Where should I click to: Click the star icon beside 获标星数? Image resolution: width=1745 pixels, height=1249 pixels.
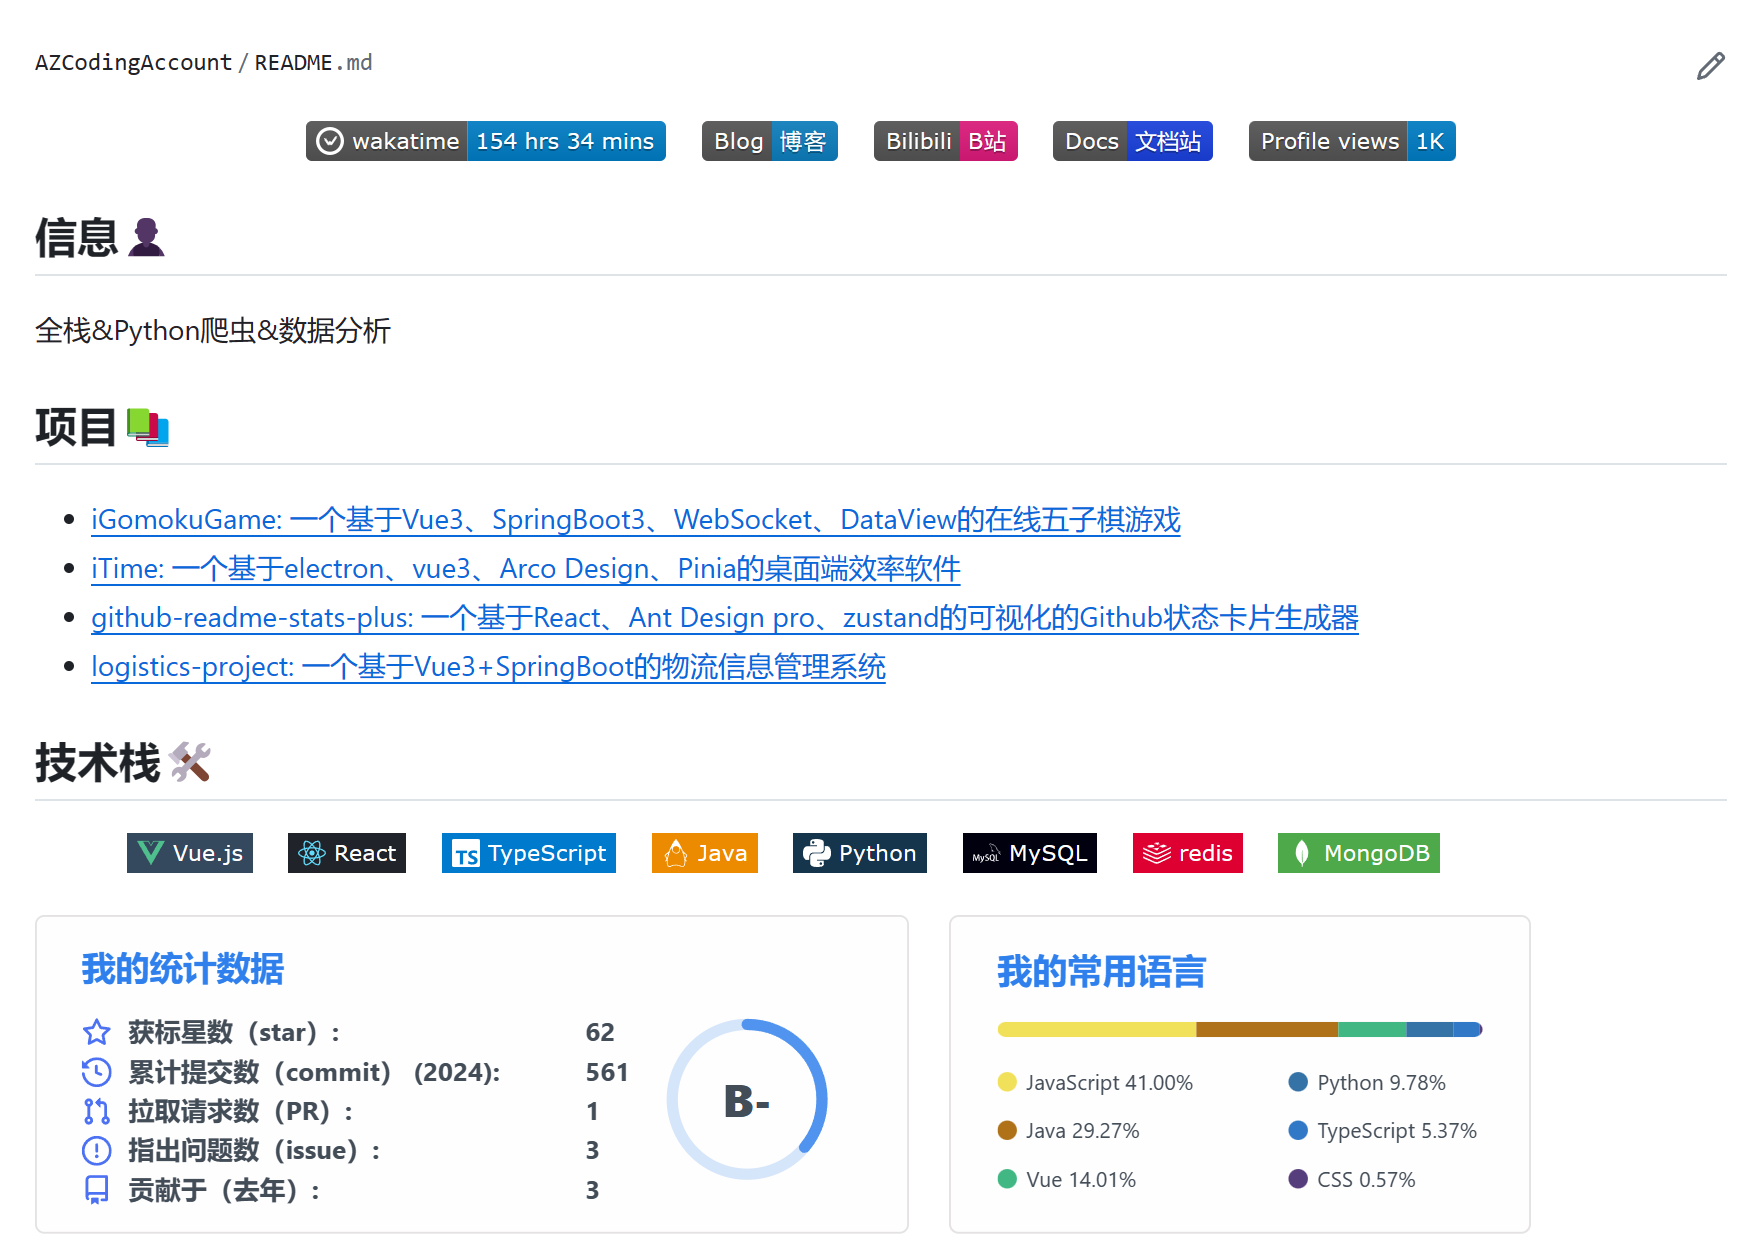[x=96, y=1032]
